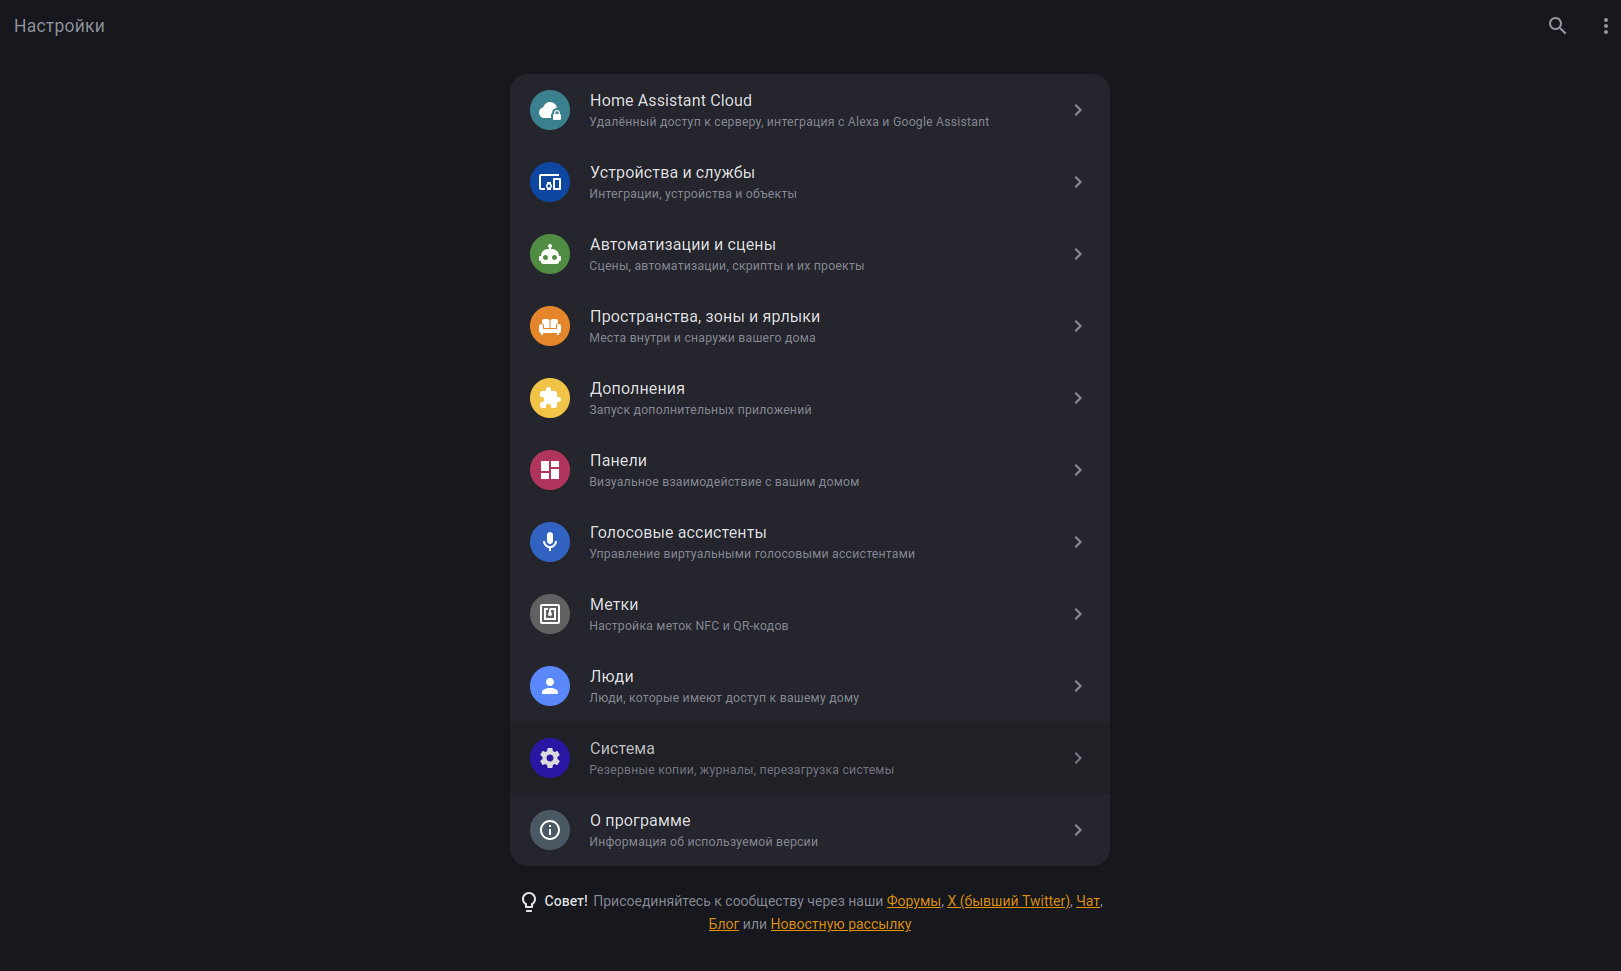Expand Устройства и службы chevron arrow
Image resolution: width=1621 pixels, height=971 pixels.
pos(1078,182)
